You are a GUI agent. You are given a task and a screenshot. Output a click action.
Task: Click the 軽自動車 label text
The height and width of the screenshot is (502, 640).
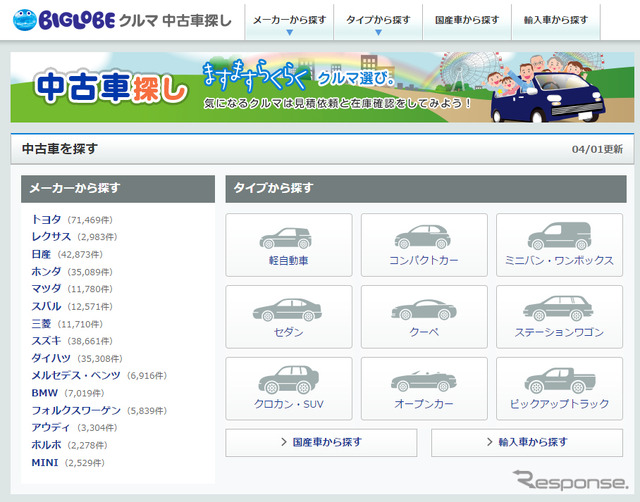289,260
